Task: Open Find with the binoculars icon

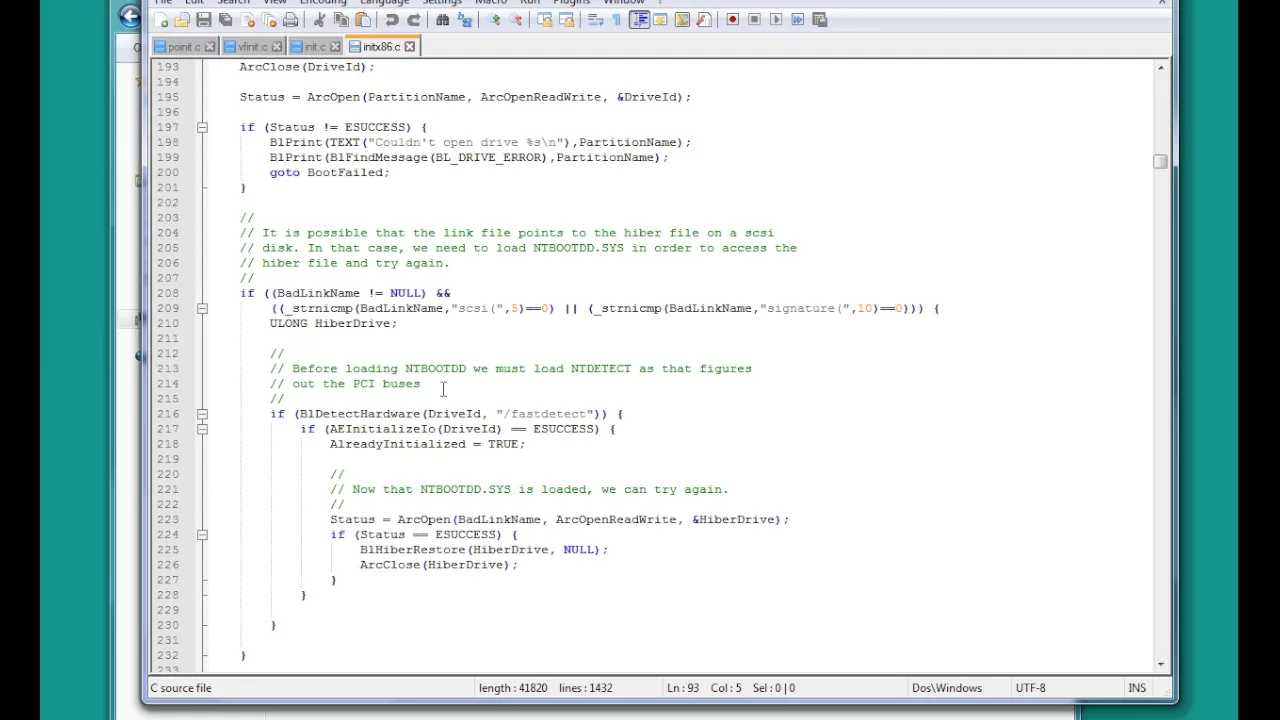Action: coord(443,19)
